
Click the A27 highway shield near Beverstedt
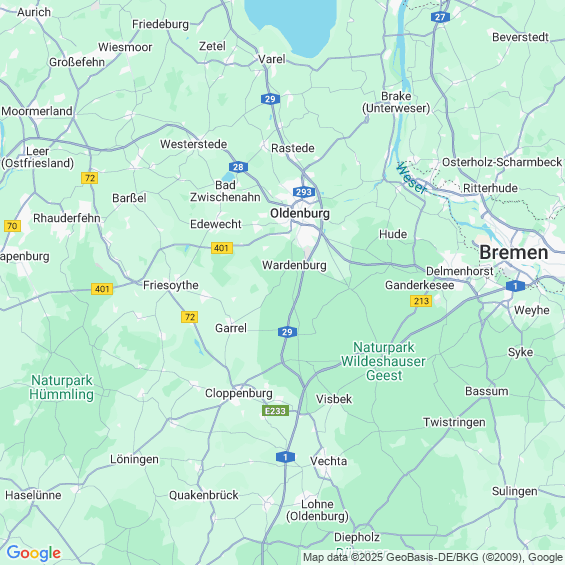[440, 17]
